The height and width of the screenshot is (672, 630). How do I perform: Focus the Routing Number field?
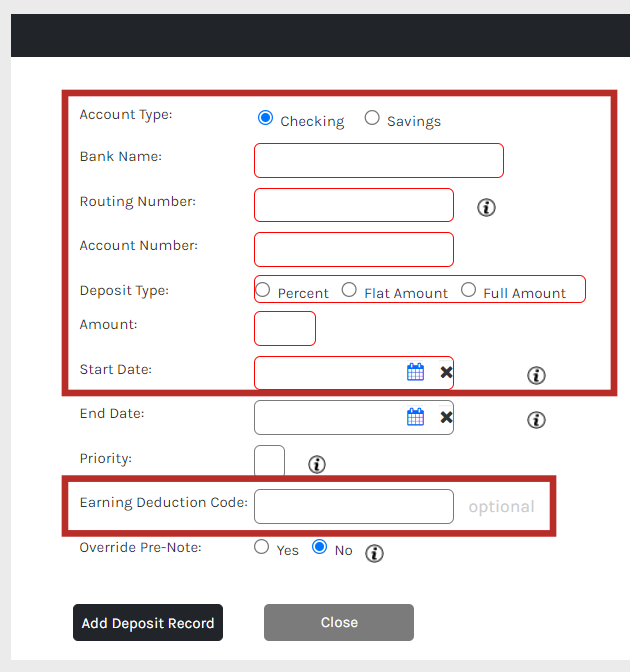pyautogui.click(x=354, y=205)
